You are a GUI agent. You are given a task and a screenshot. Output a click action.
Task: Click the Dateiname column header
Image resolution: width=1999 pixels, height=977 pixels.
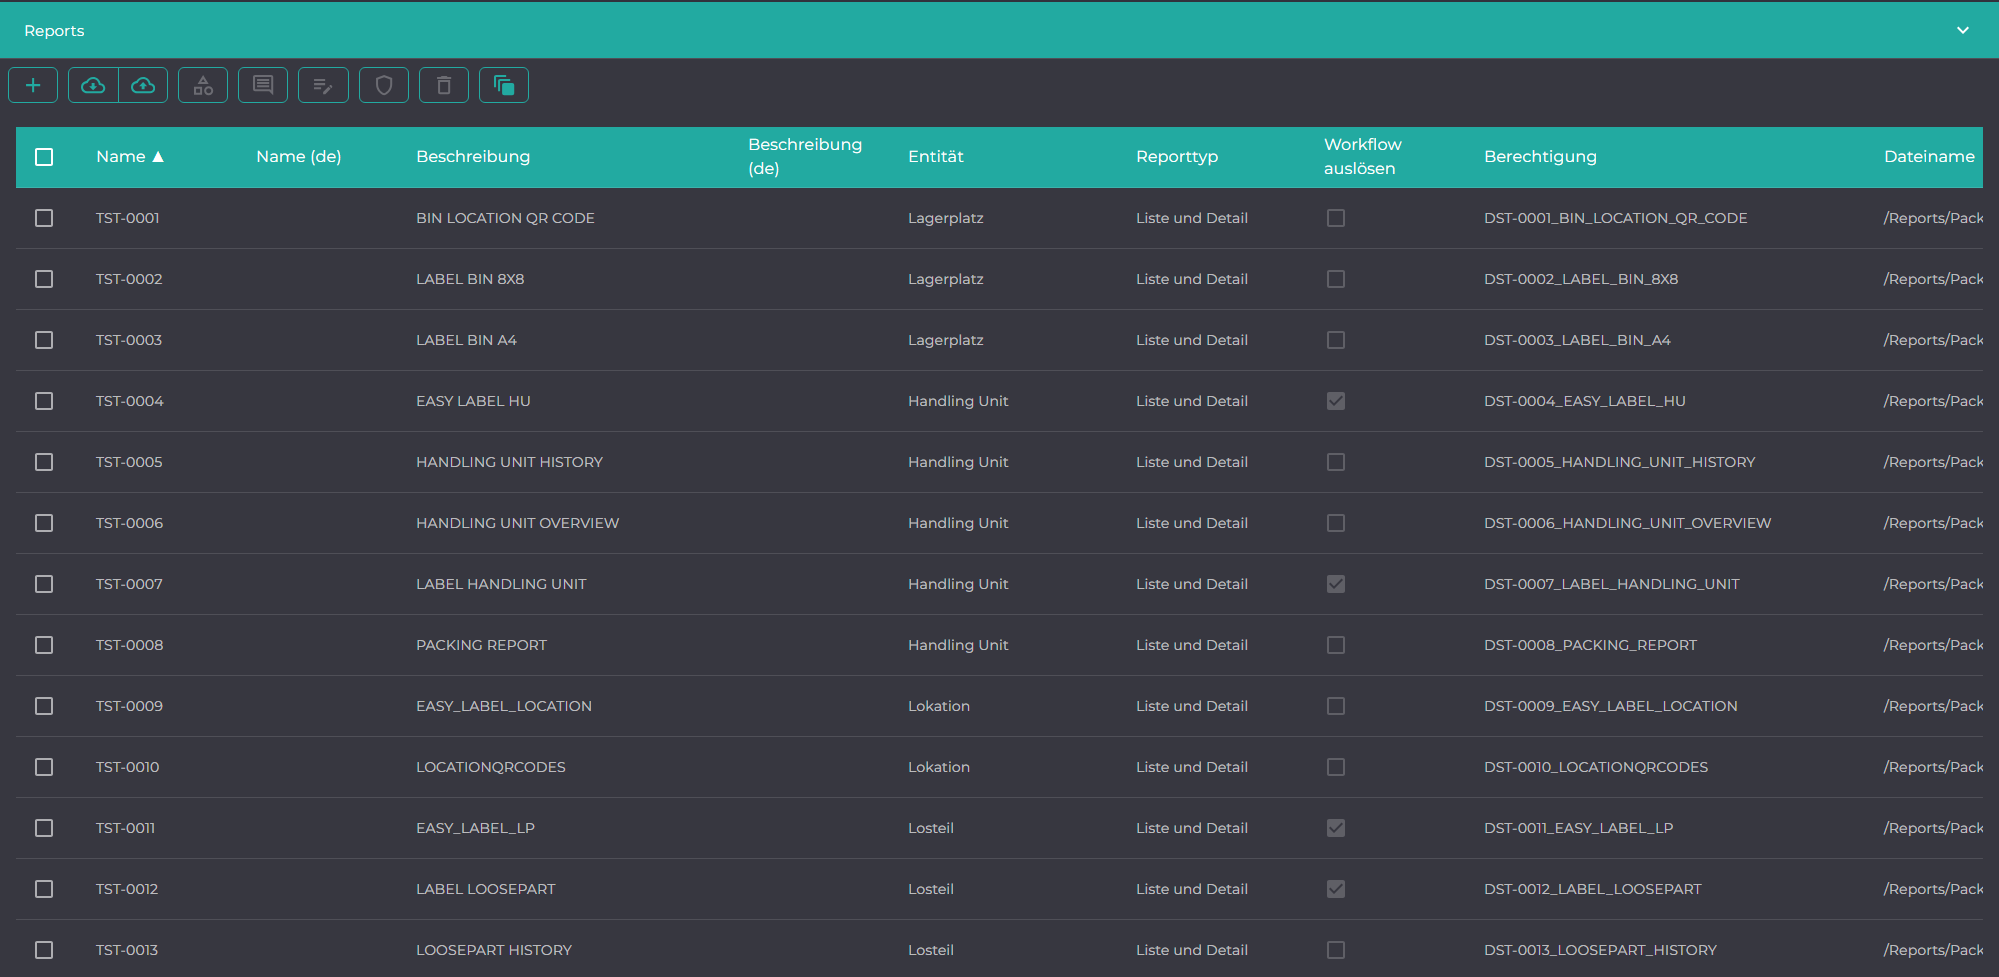point(1929,156)
